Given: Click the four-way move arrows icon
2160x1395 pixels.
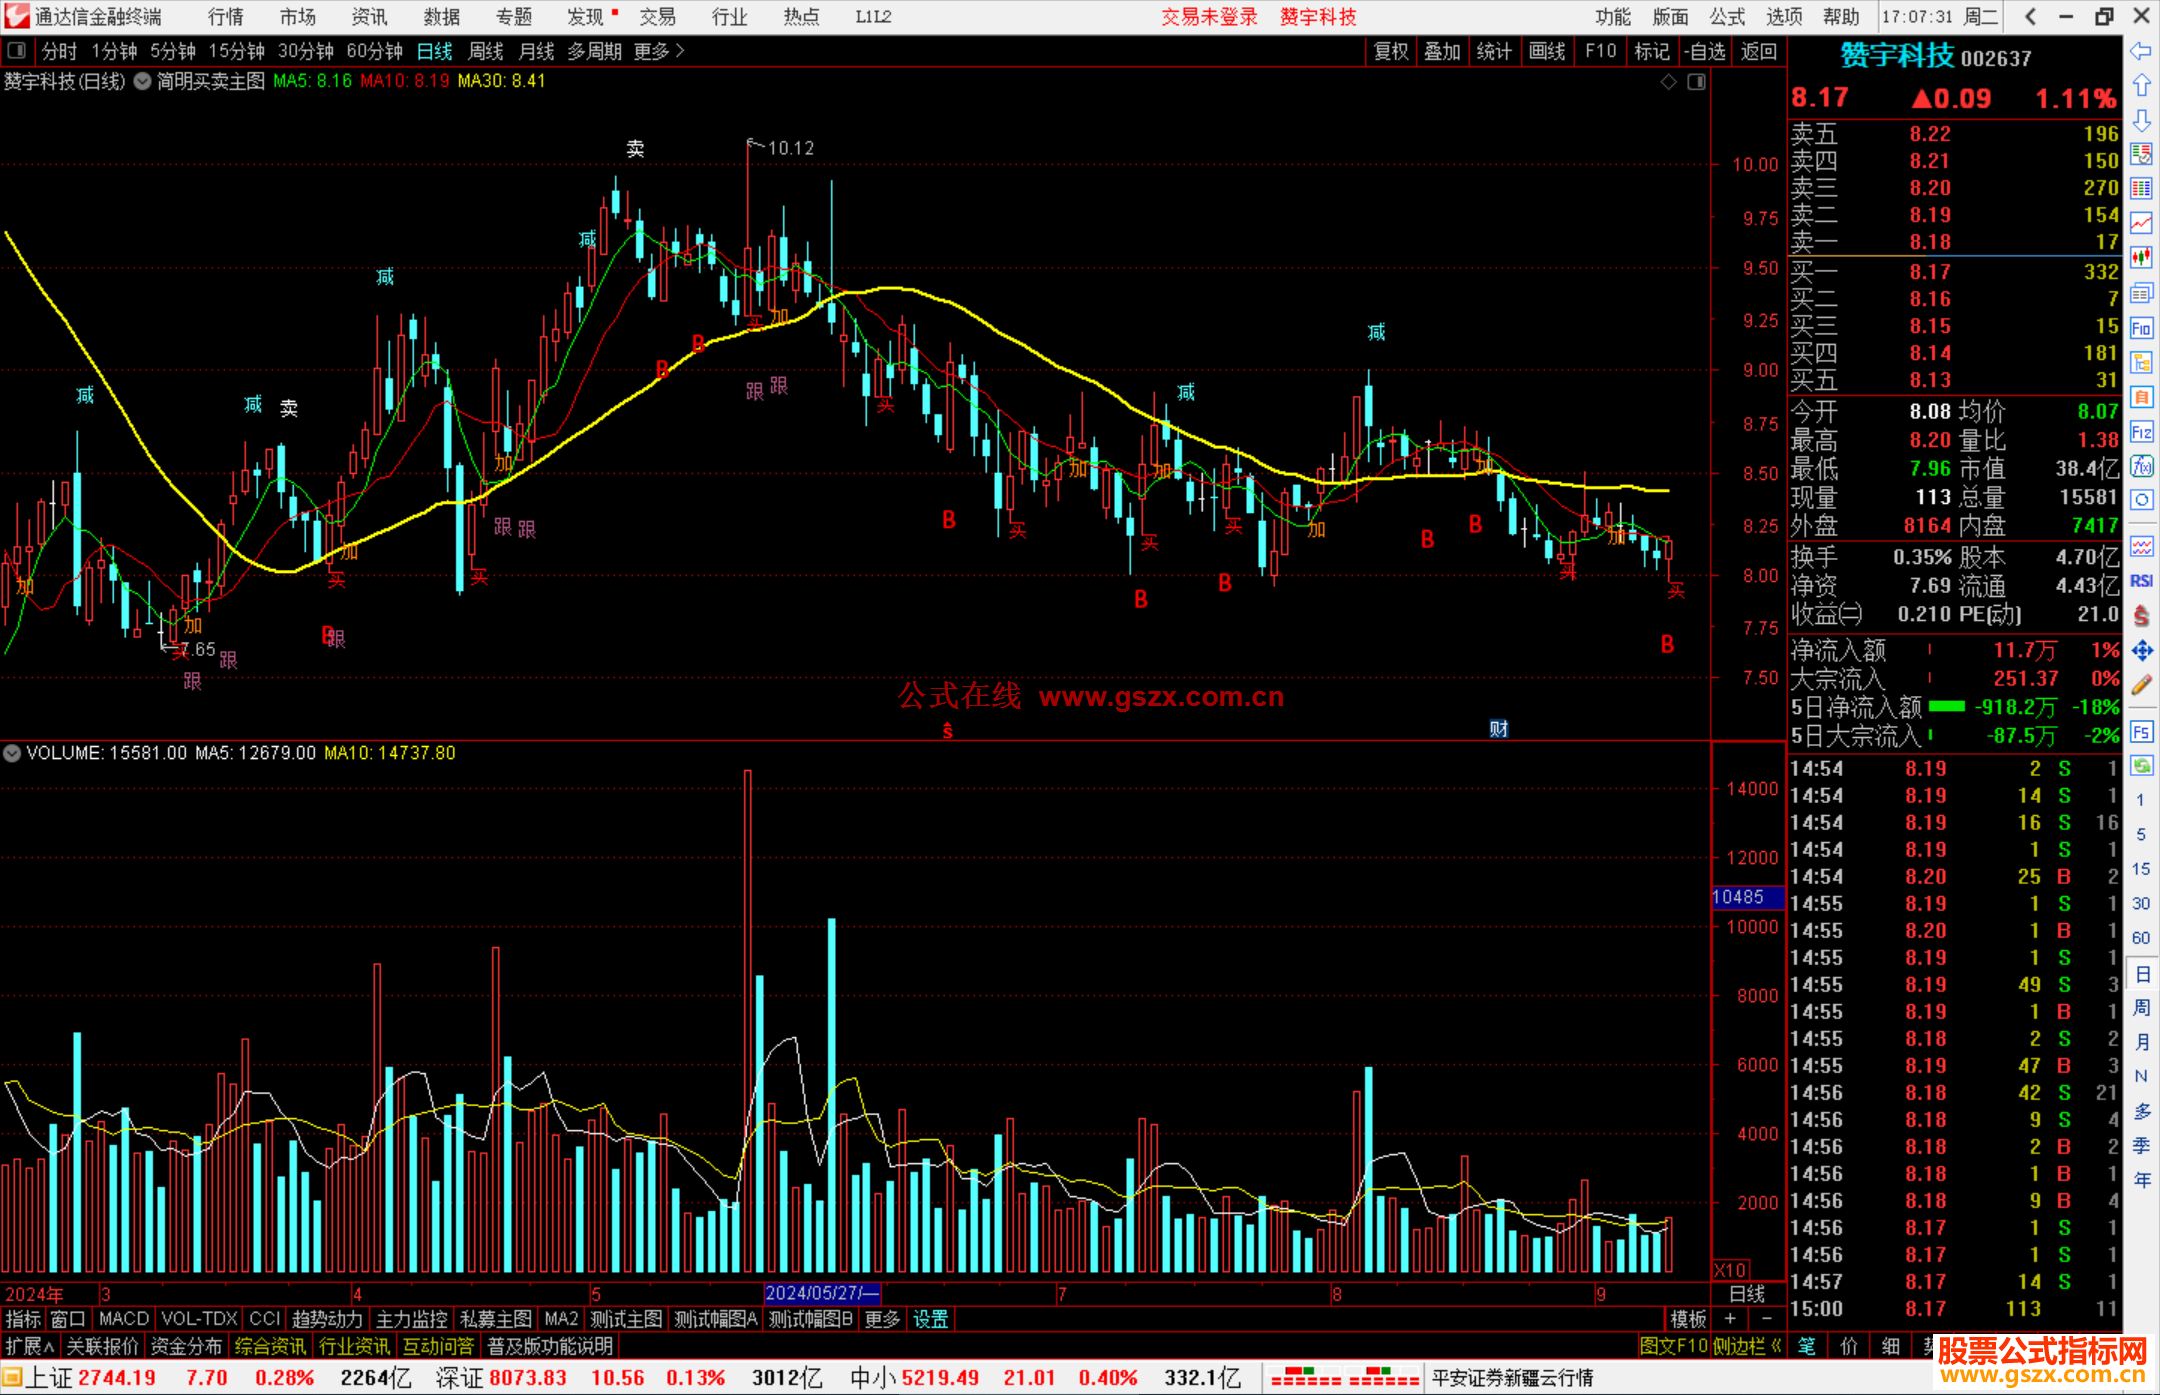Looking at the screenshot, I should point(2141,651).
